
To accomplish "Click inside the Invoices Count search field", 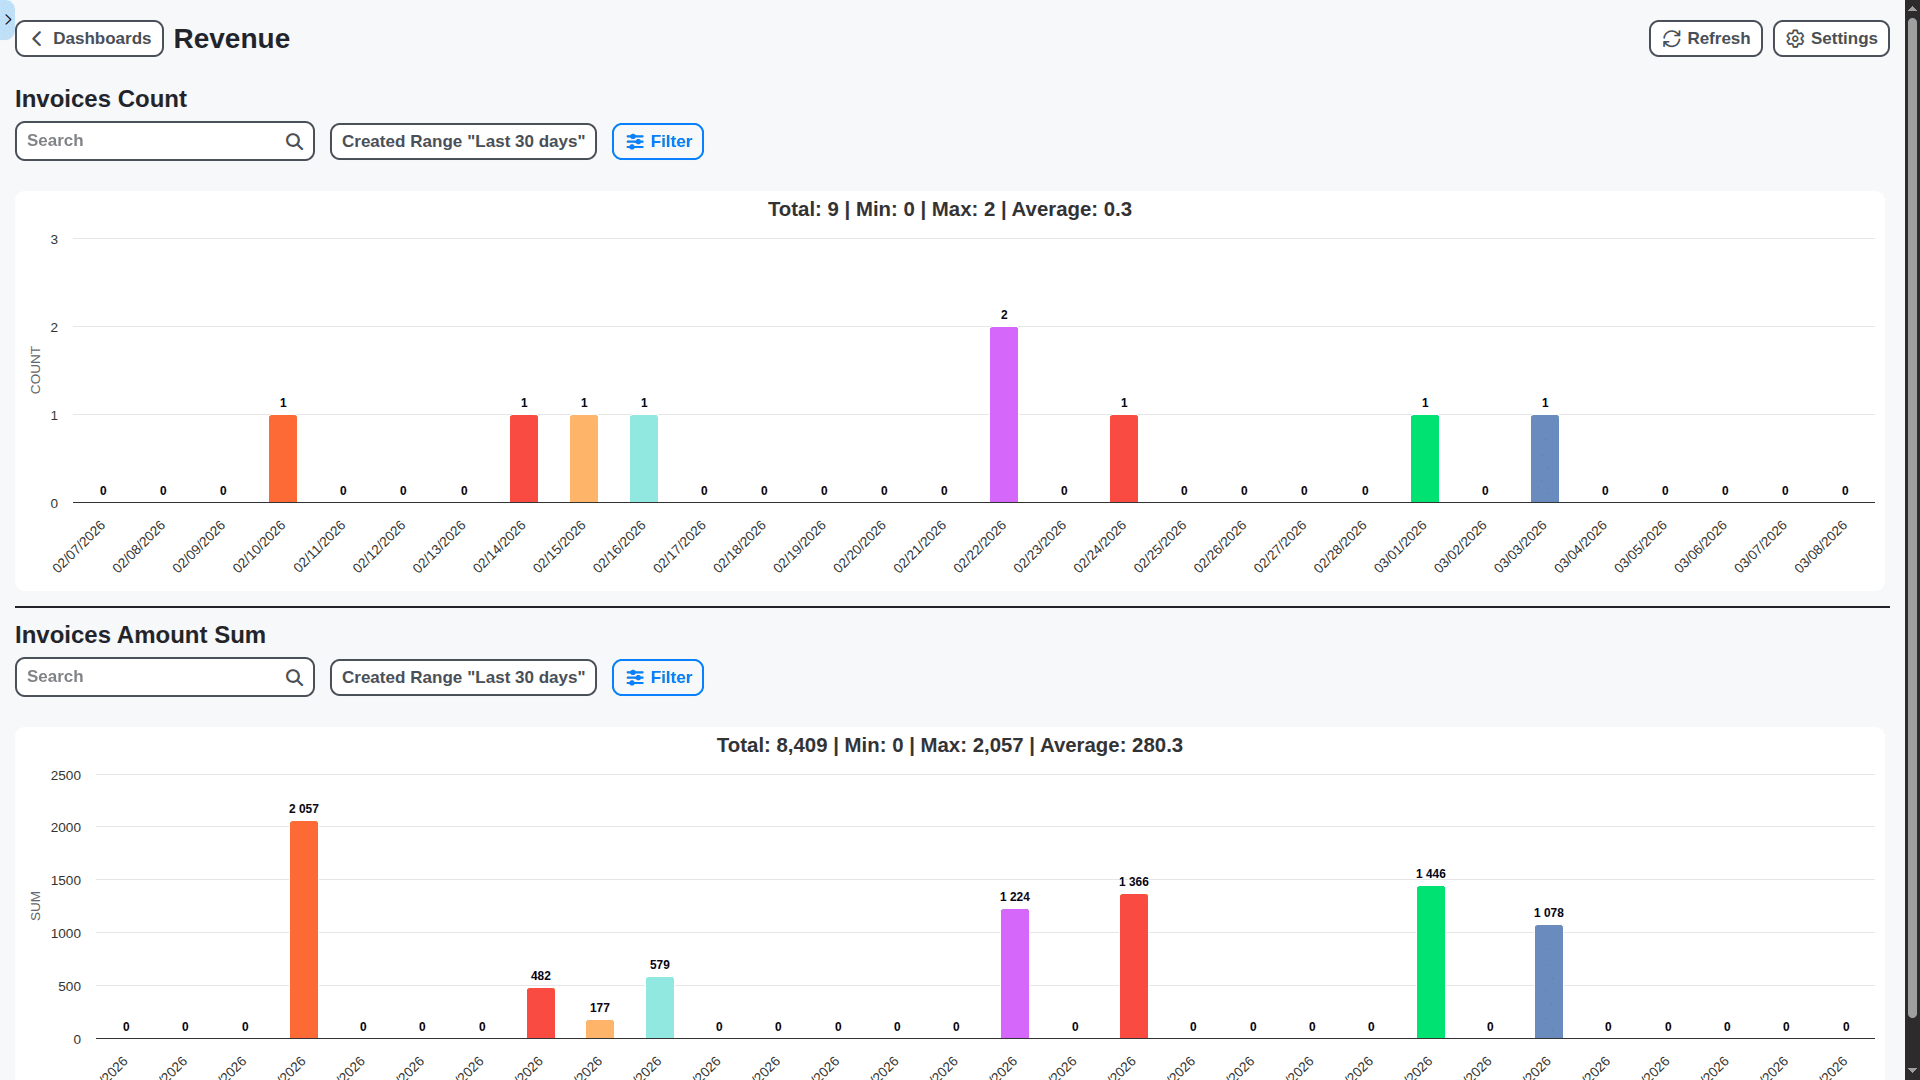I will point(150,140).
